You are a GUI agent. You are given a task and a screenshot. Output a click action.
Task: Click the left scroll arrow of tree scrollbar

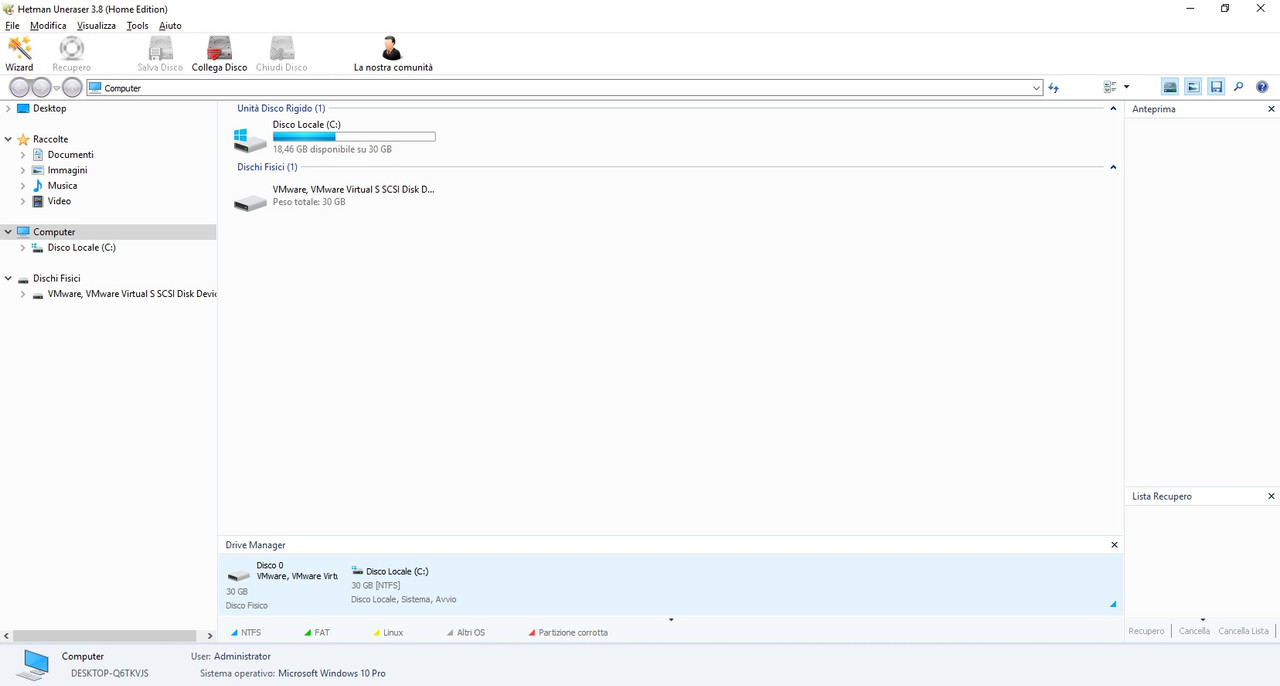[6, 635]
